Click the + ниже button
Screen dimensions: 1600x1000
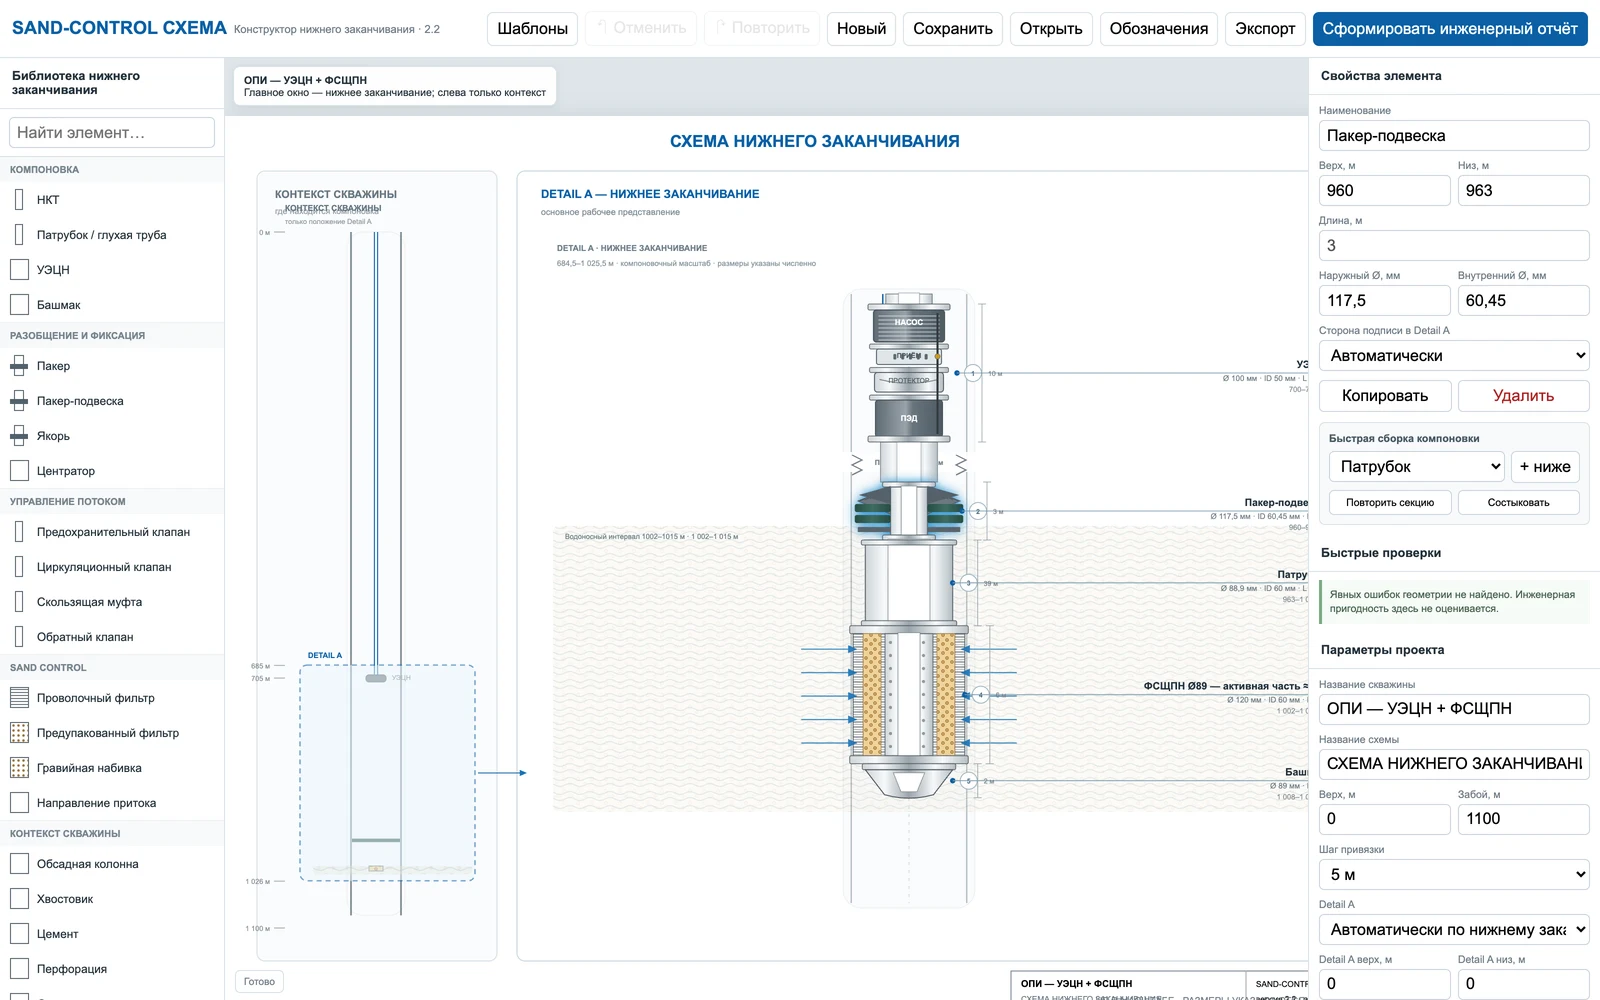[x=1545, y=467]
